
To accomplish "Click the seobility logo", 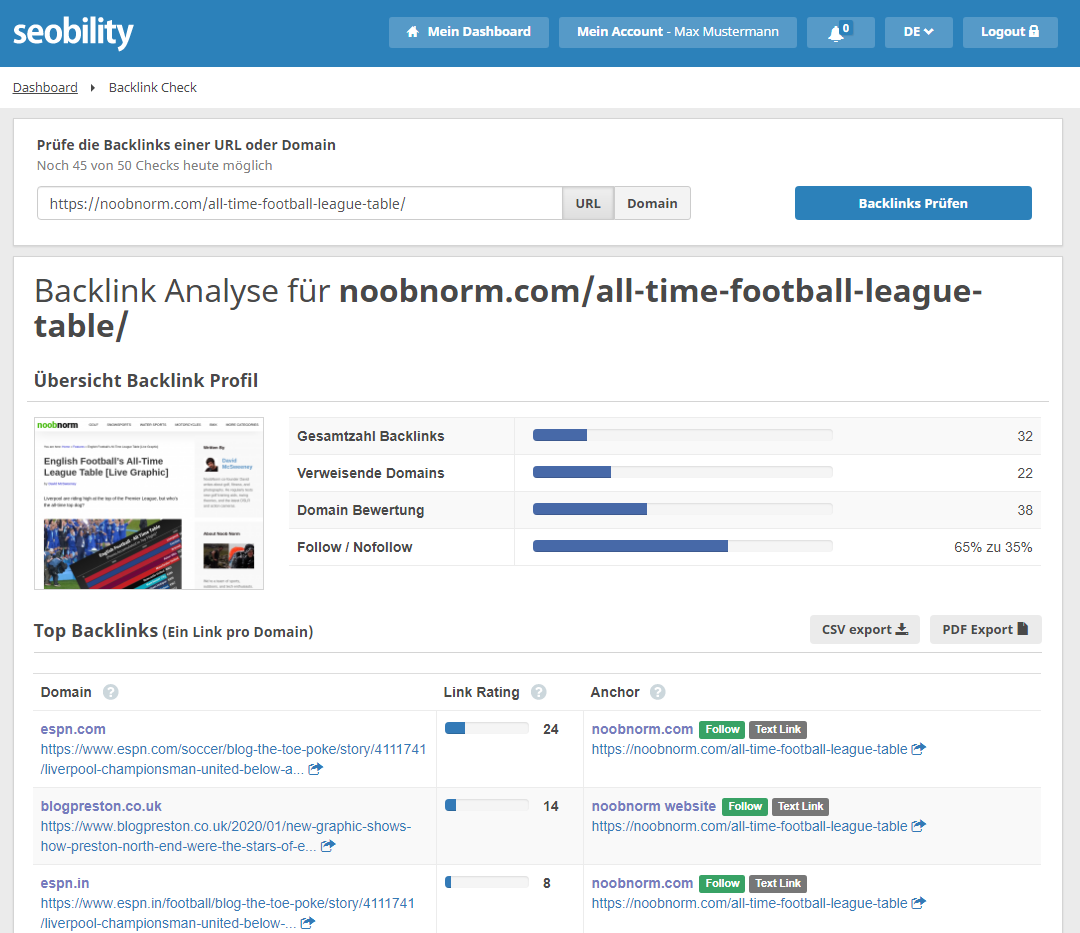I will pyautogui.click(x=73, y=32).
